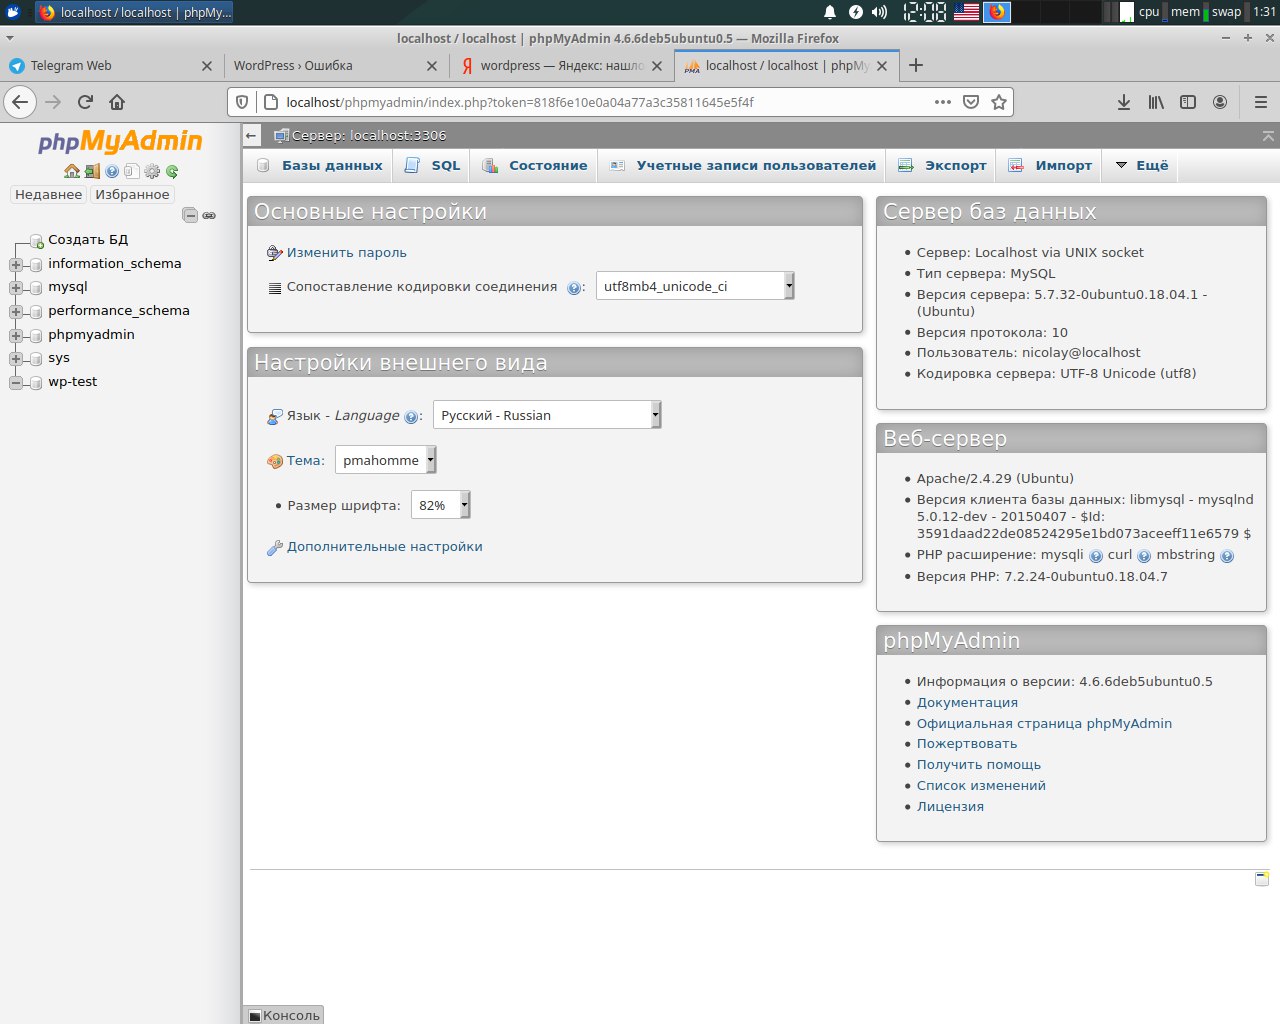Expand the information_schema database node

coord(15,264)
